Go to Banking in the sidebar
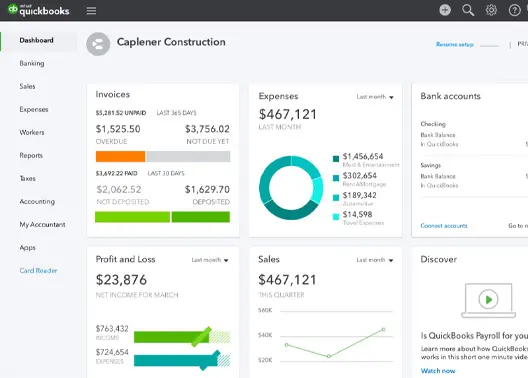The height and width of the screenshot is (378, 528). 32,63
